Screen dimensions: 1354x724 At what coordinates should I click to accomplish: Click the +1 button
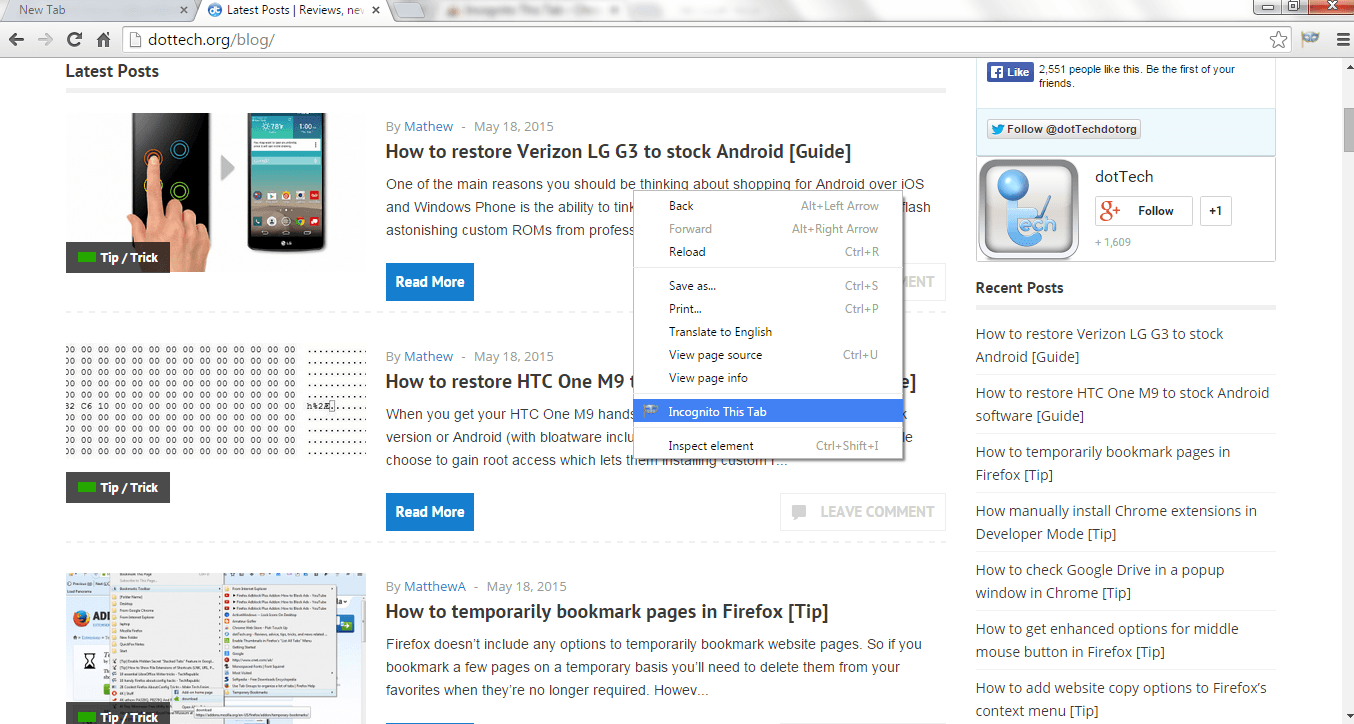1215,211
